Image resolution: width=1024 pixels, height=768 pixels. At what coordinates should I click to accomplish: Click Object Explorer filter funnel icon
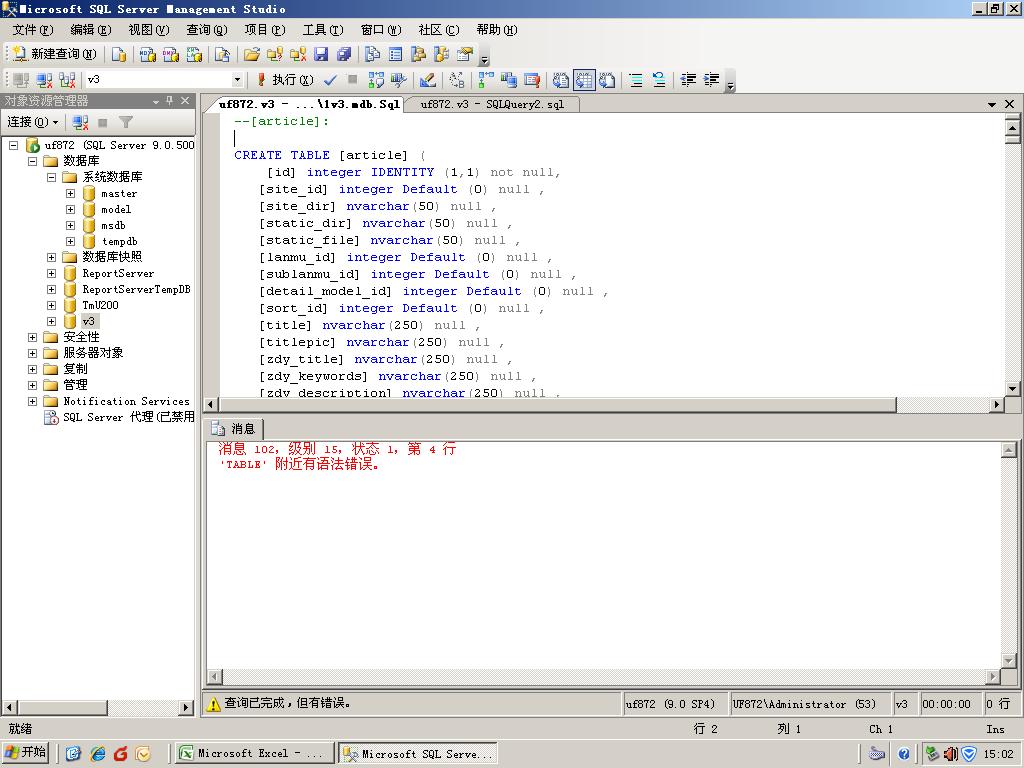[x=126, y=122]
